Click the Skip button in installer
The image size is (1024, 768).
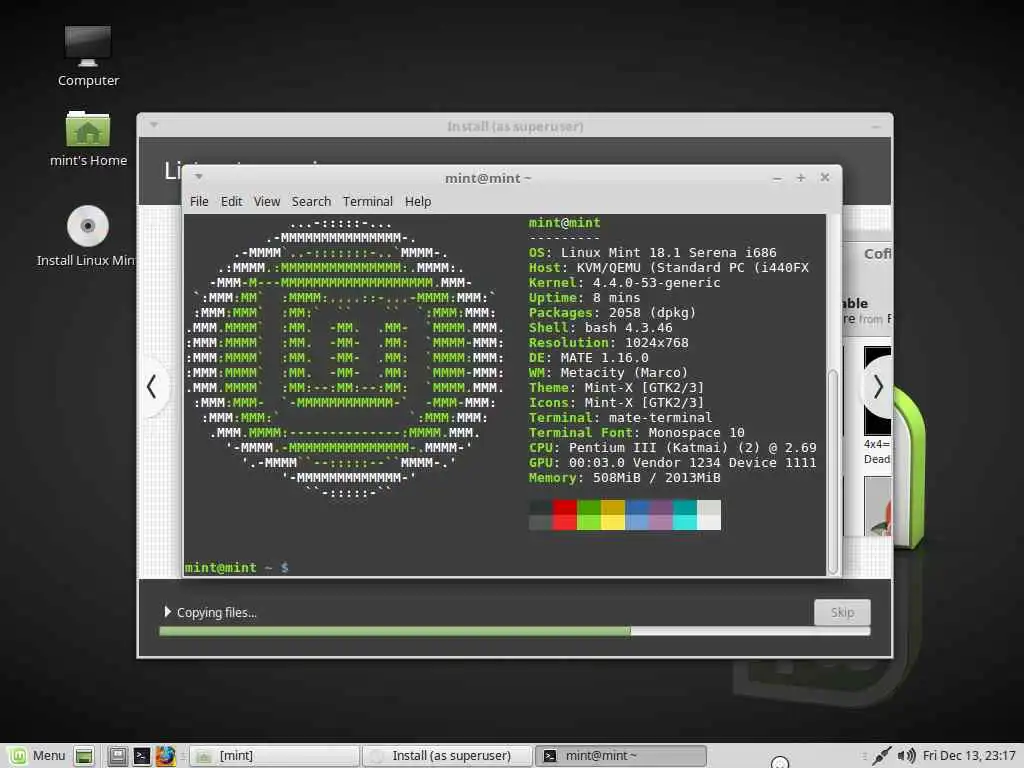tap(842, 613)
